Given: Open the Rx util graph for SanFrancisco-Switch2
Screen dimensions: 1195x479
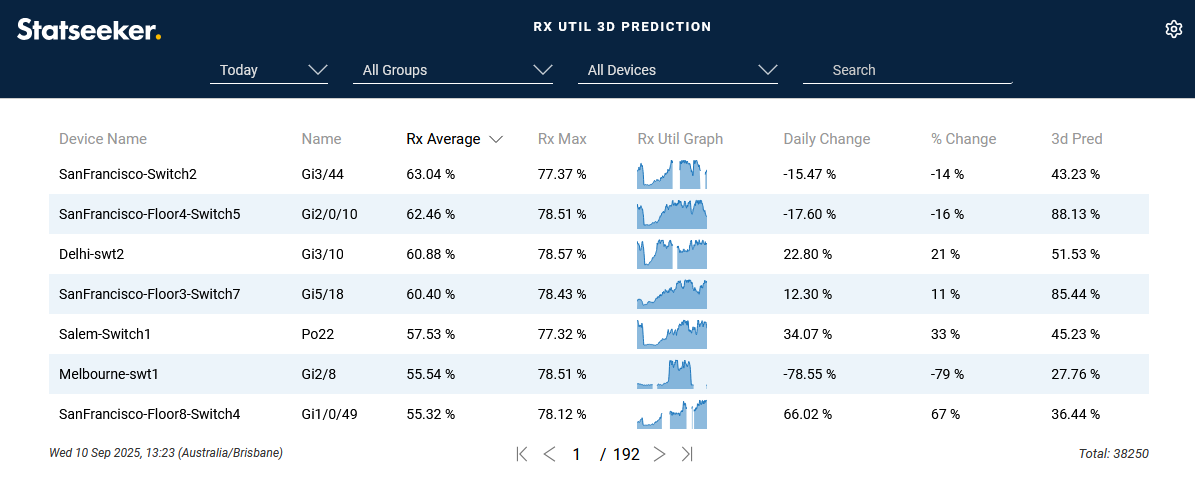Looking at the screenshot, I should click(672, 174).
